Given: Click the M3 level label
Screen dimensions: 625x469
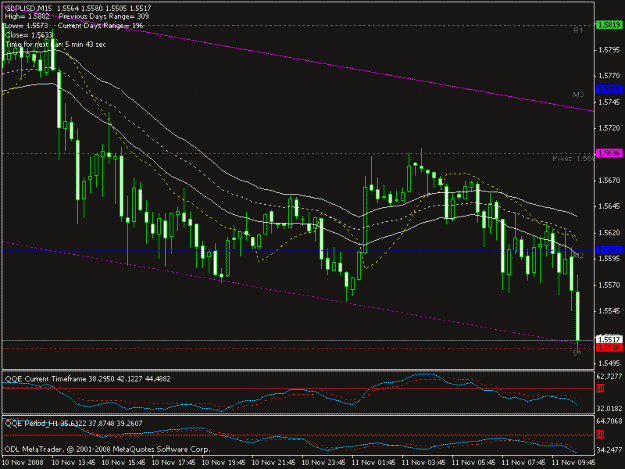Looking at the screenshot, I should click(x=578, y=94).
